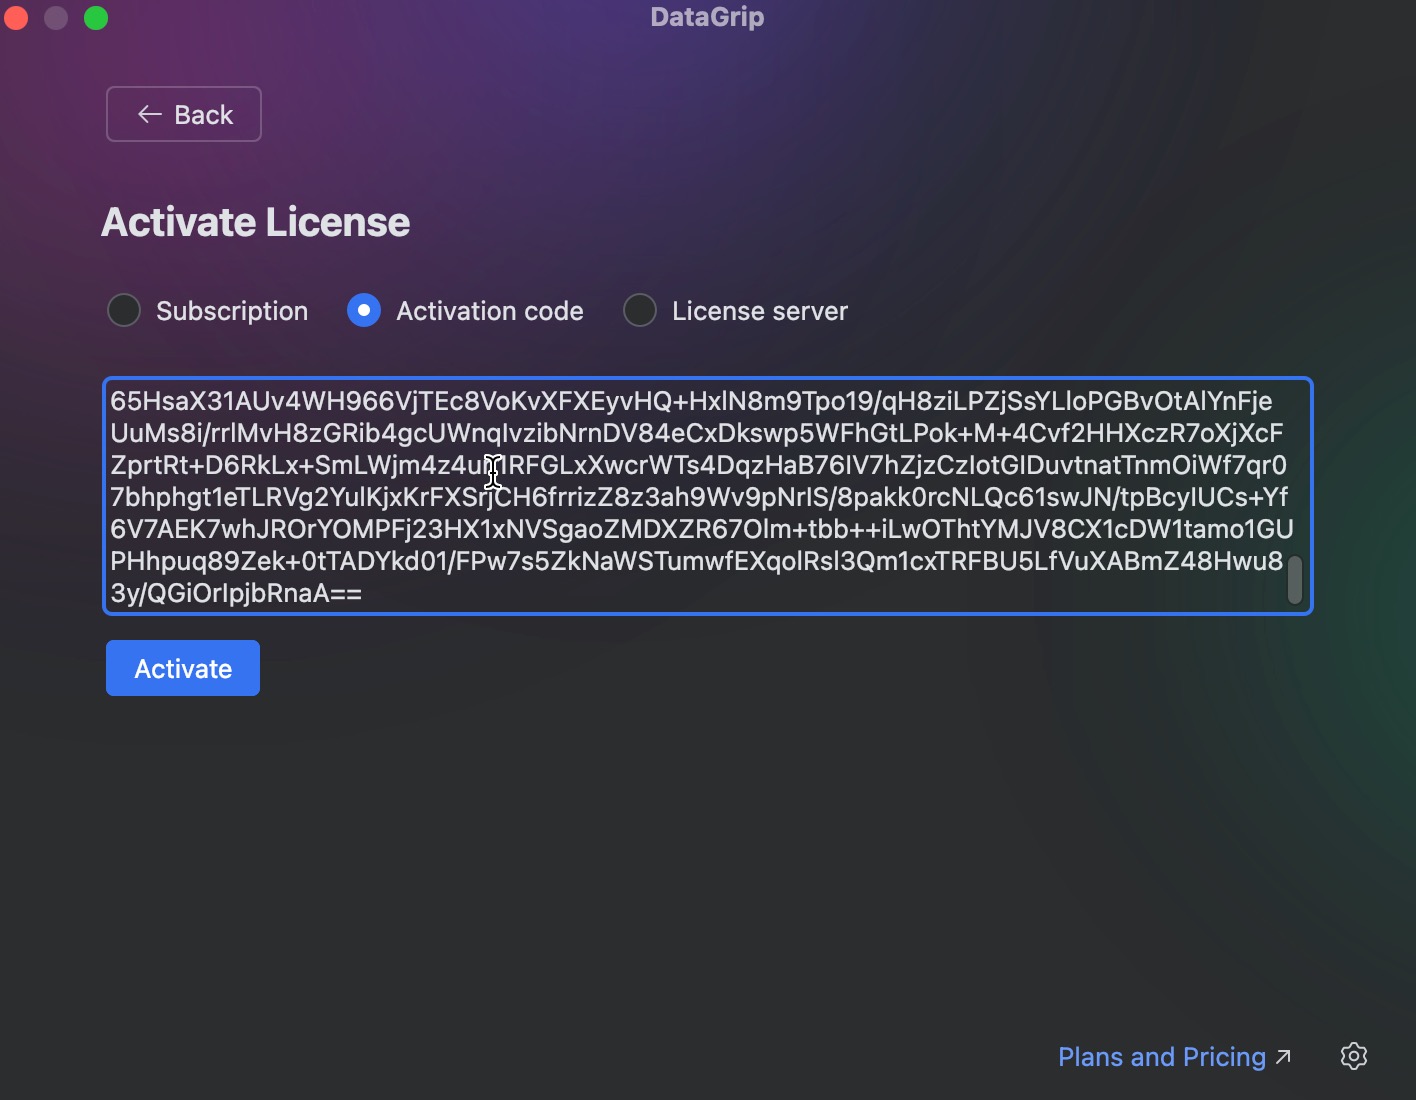Viewport: 1416px width, 1100px height.
Task: Place cursor at the end of "3y/QGiOrIpjbRnaA=="
Action: pos(363,593)
